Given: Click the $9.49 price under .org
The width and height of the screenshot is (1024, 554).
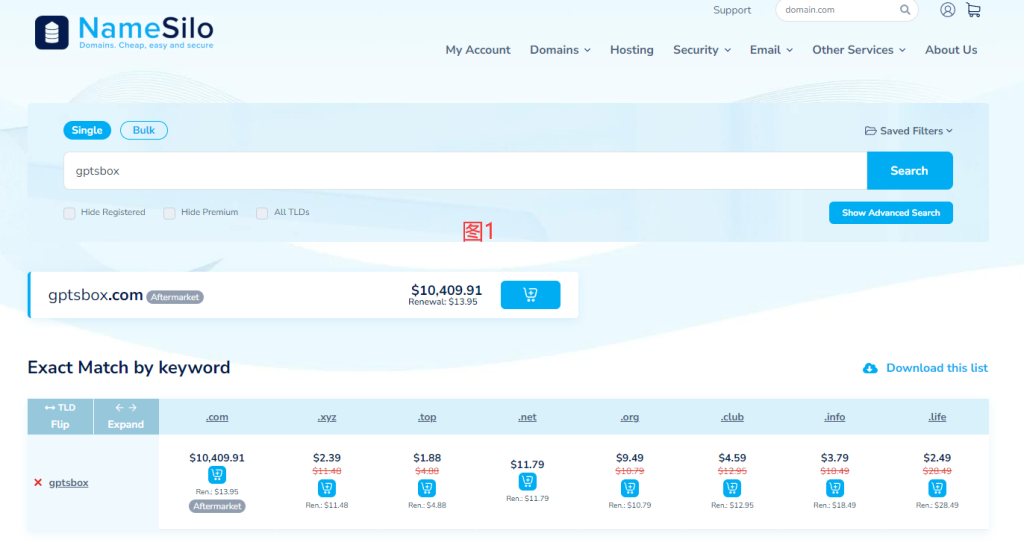Looking at the screenshot, I should [x=630, y=458].
